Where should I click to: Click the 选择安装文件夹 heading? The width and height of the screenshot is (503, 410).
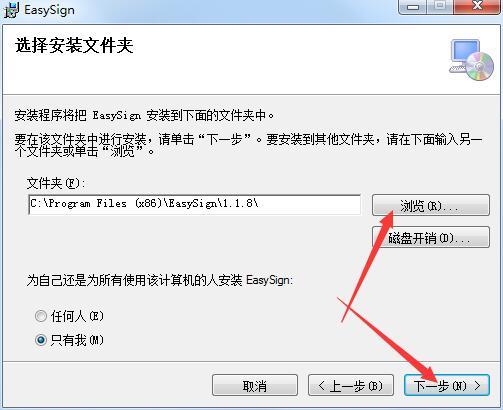74,45
